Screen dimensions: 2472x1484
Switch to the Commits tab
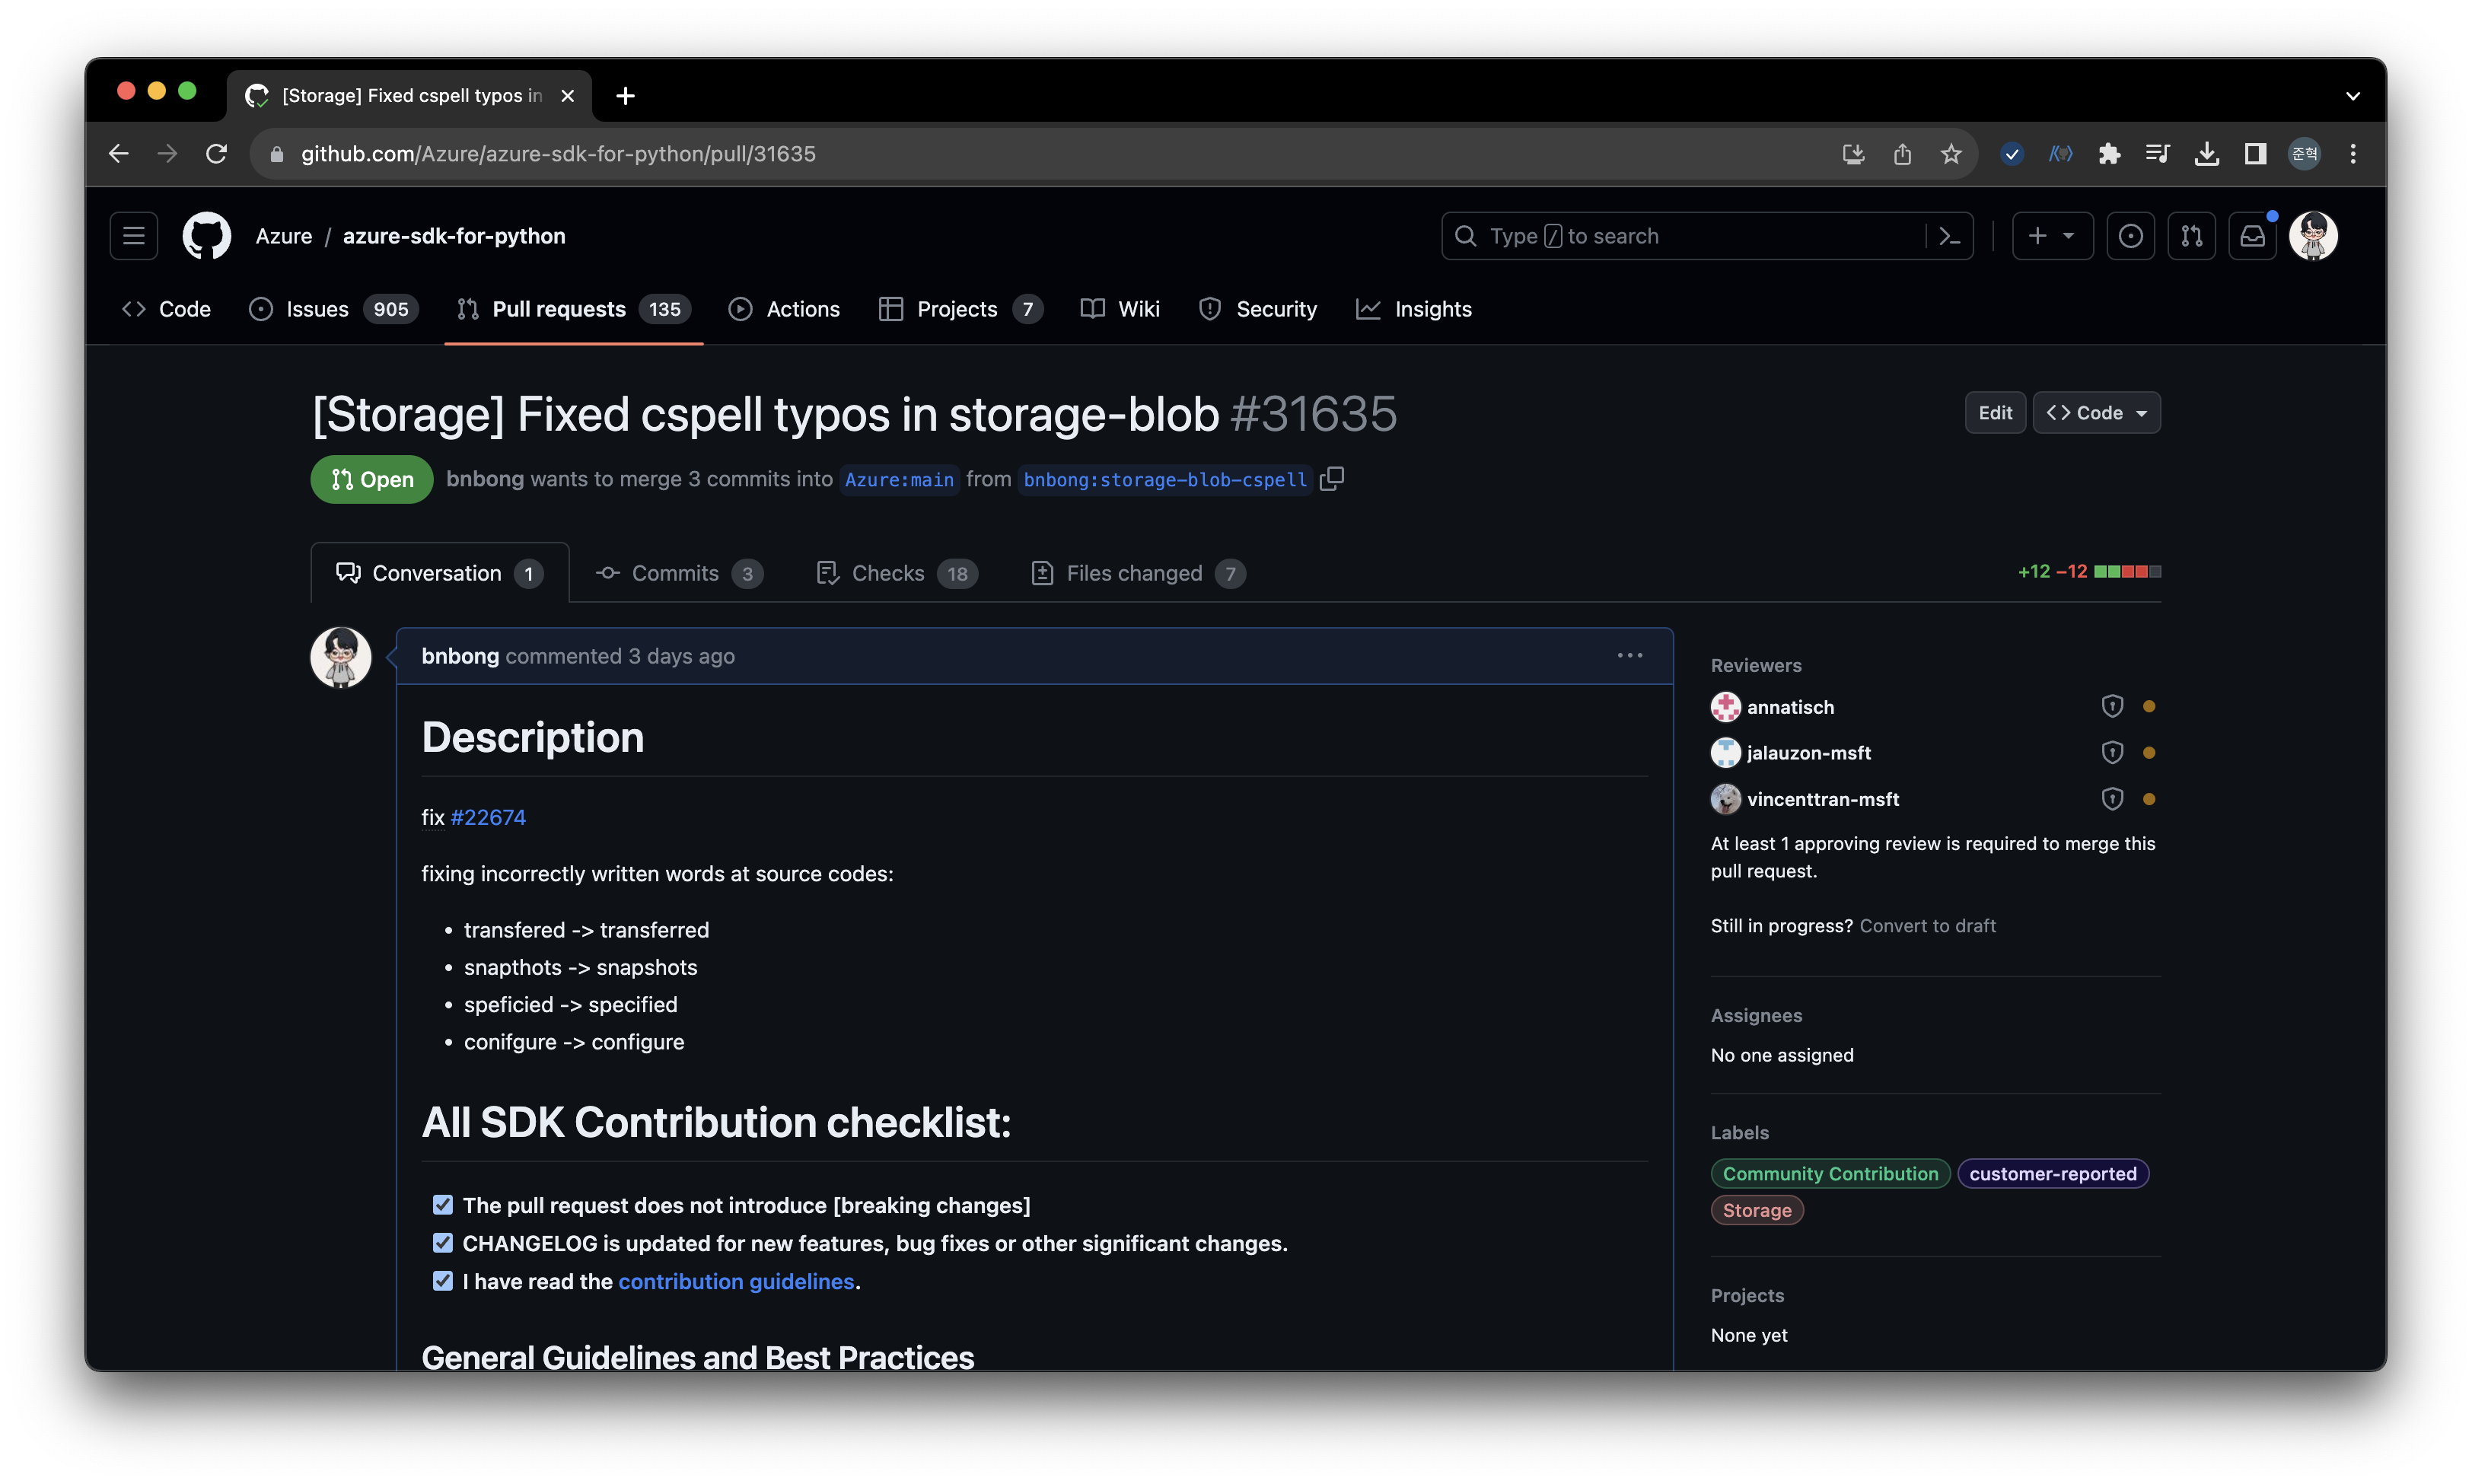tap(679, 573)
